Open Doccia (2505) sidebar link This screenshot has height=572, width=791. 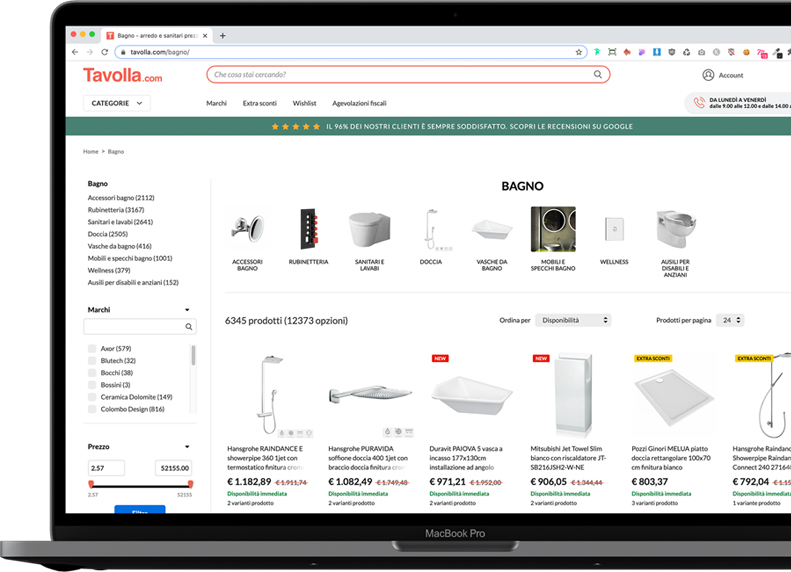point(108,234)
